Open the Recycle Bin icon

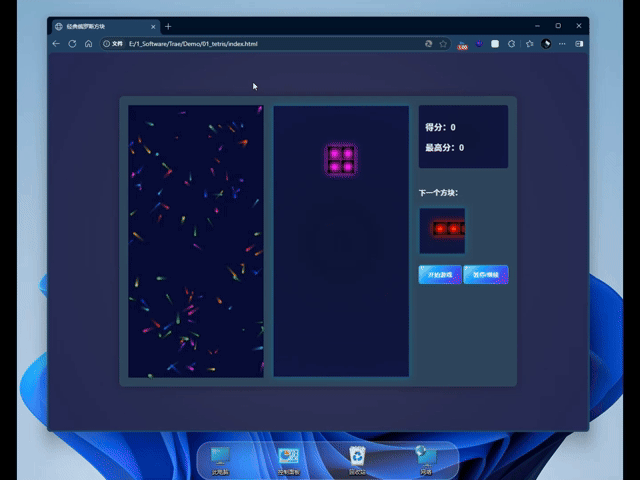click(x=357, y=461)
